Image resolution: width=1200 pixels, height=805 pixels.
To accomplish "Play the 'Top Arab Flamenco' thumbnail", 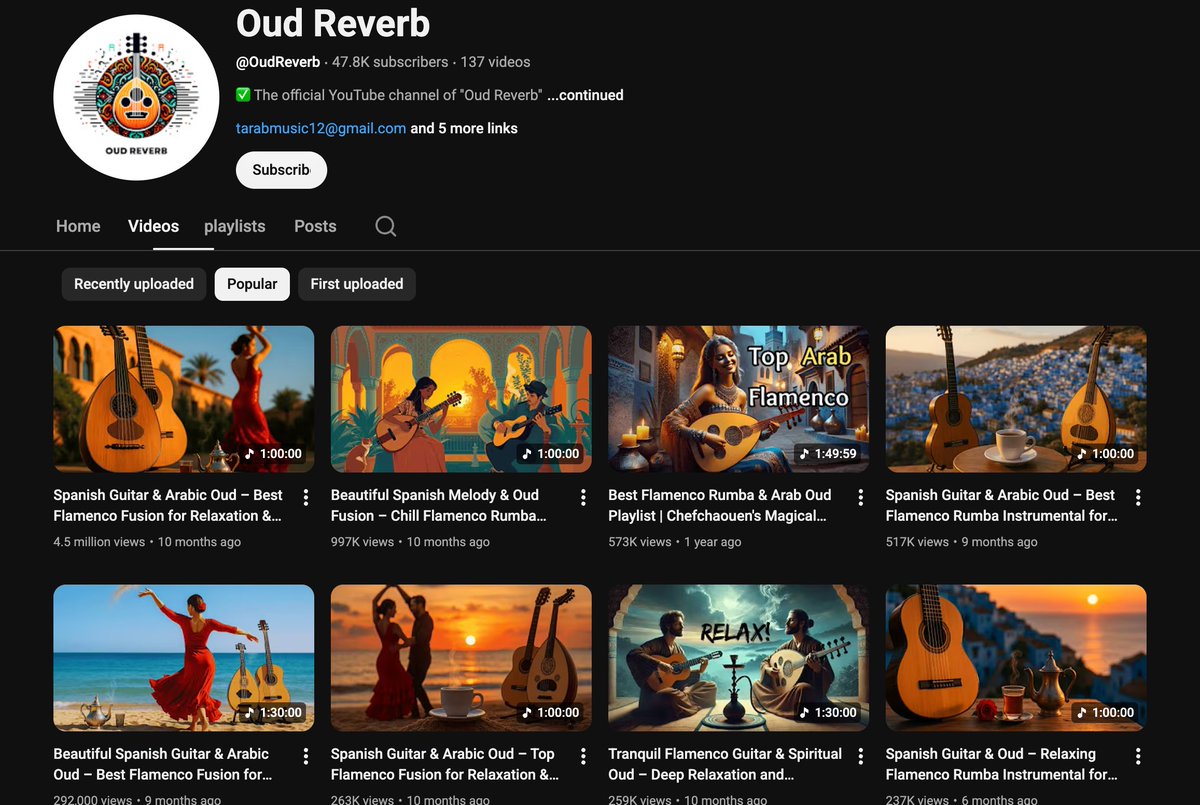I will coord(738,399).
